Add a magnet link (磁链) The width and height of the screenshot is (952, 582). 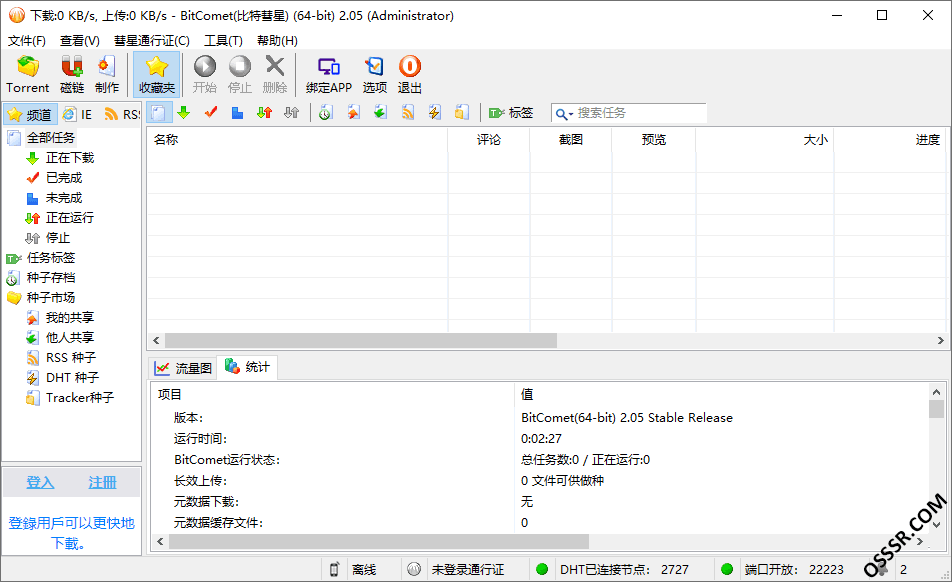coord(72,75)
